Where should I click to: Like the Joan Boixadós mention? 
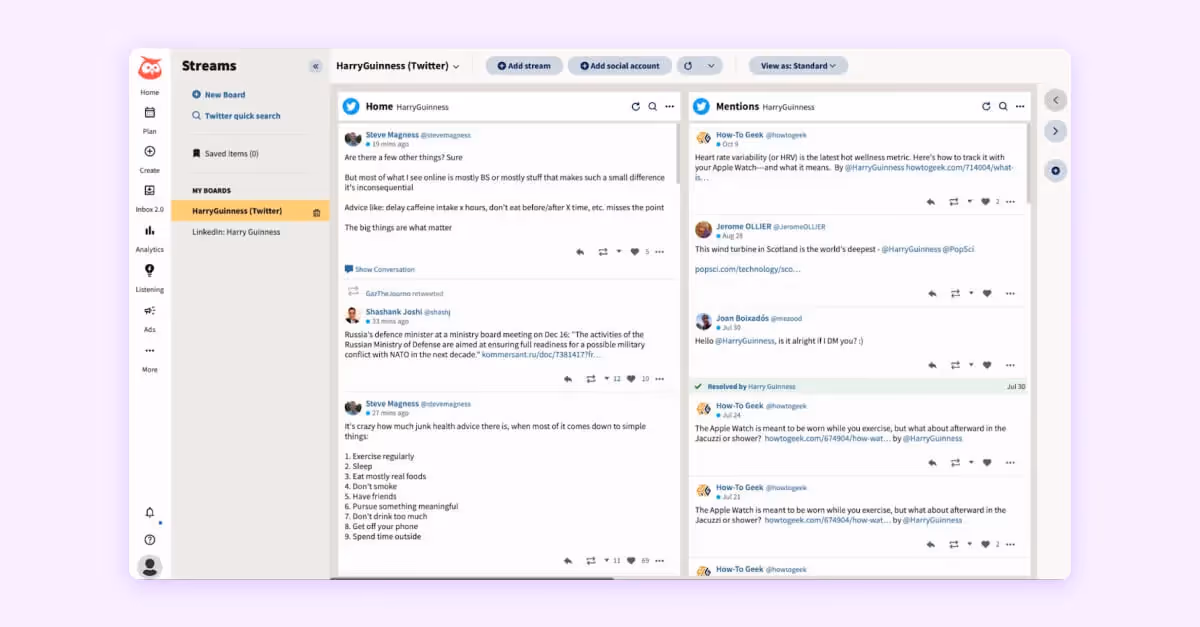[987, 366]
